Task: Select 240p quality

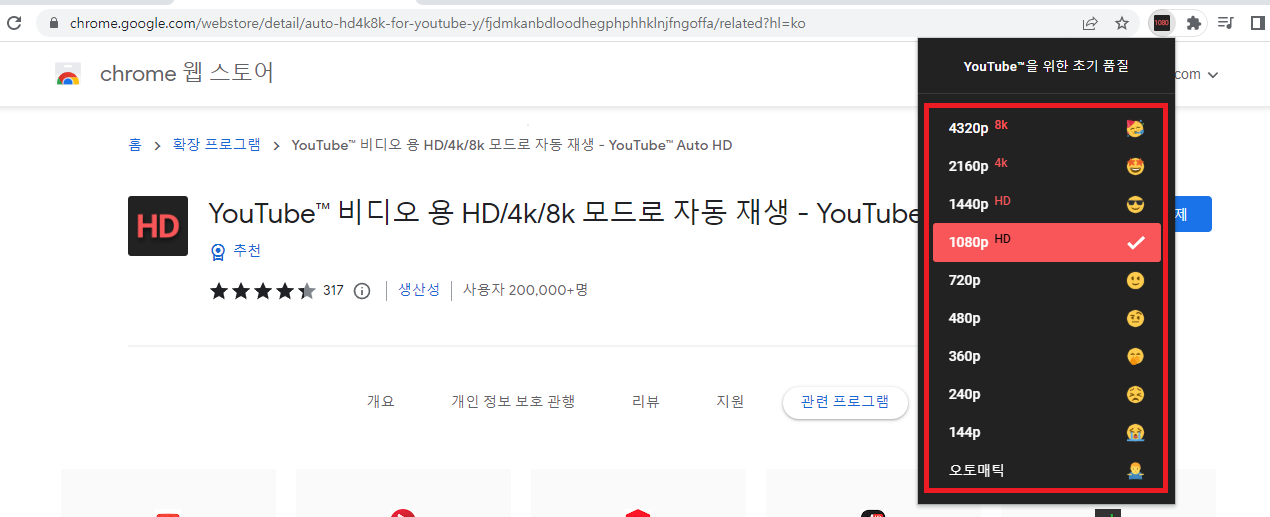Action: point(1046,394)
